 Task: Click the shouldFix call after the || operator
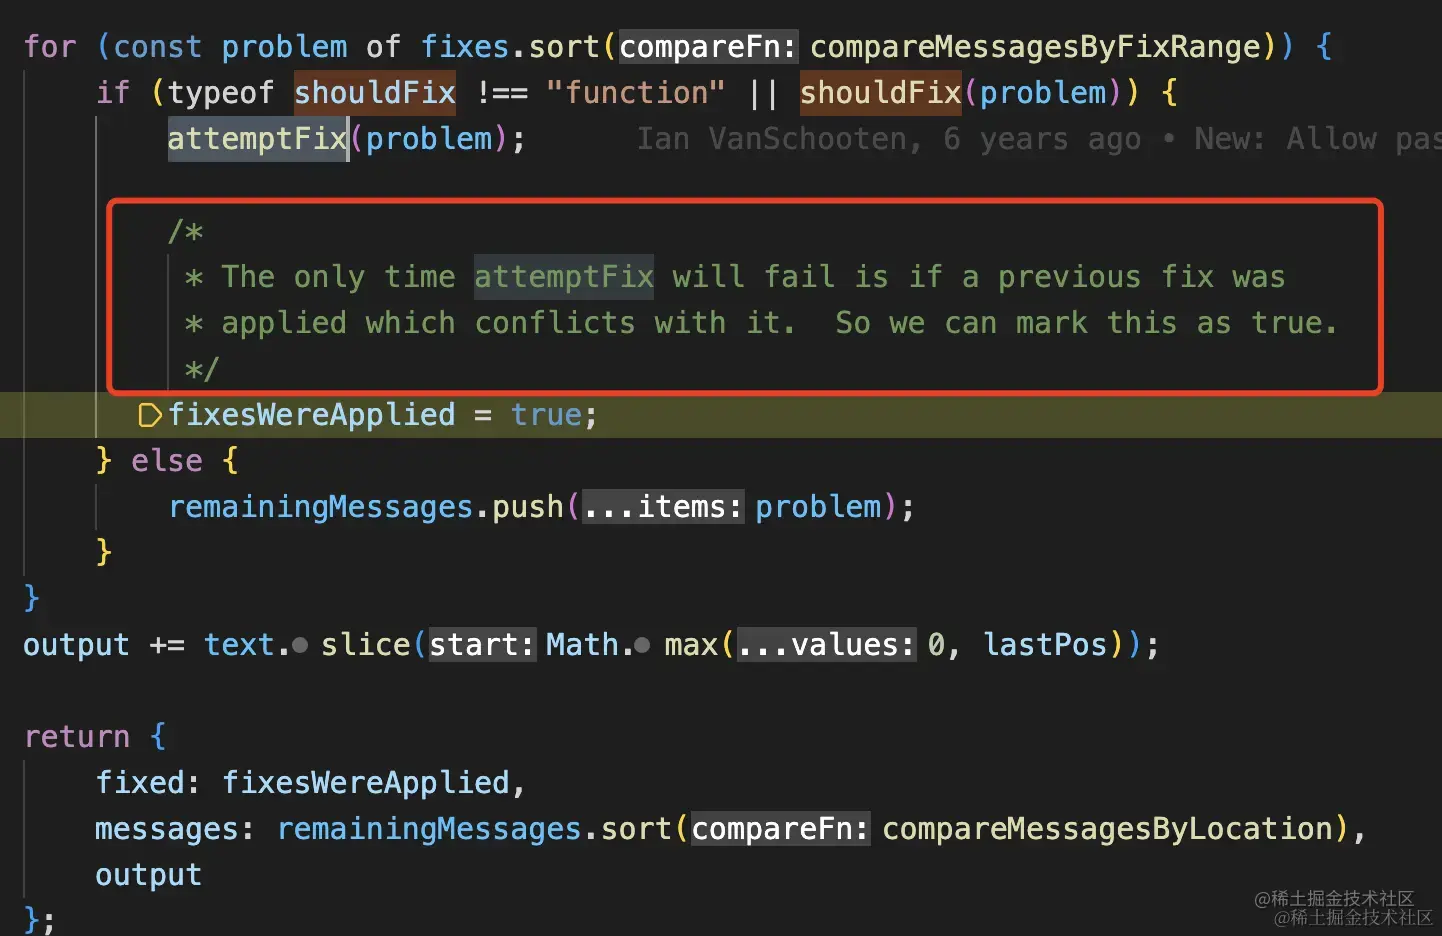(880, 93)
